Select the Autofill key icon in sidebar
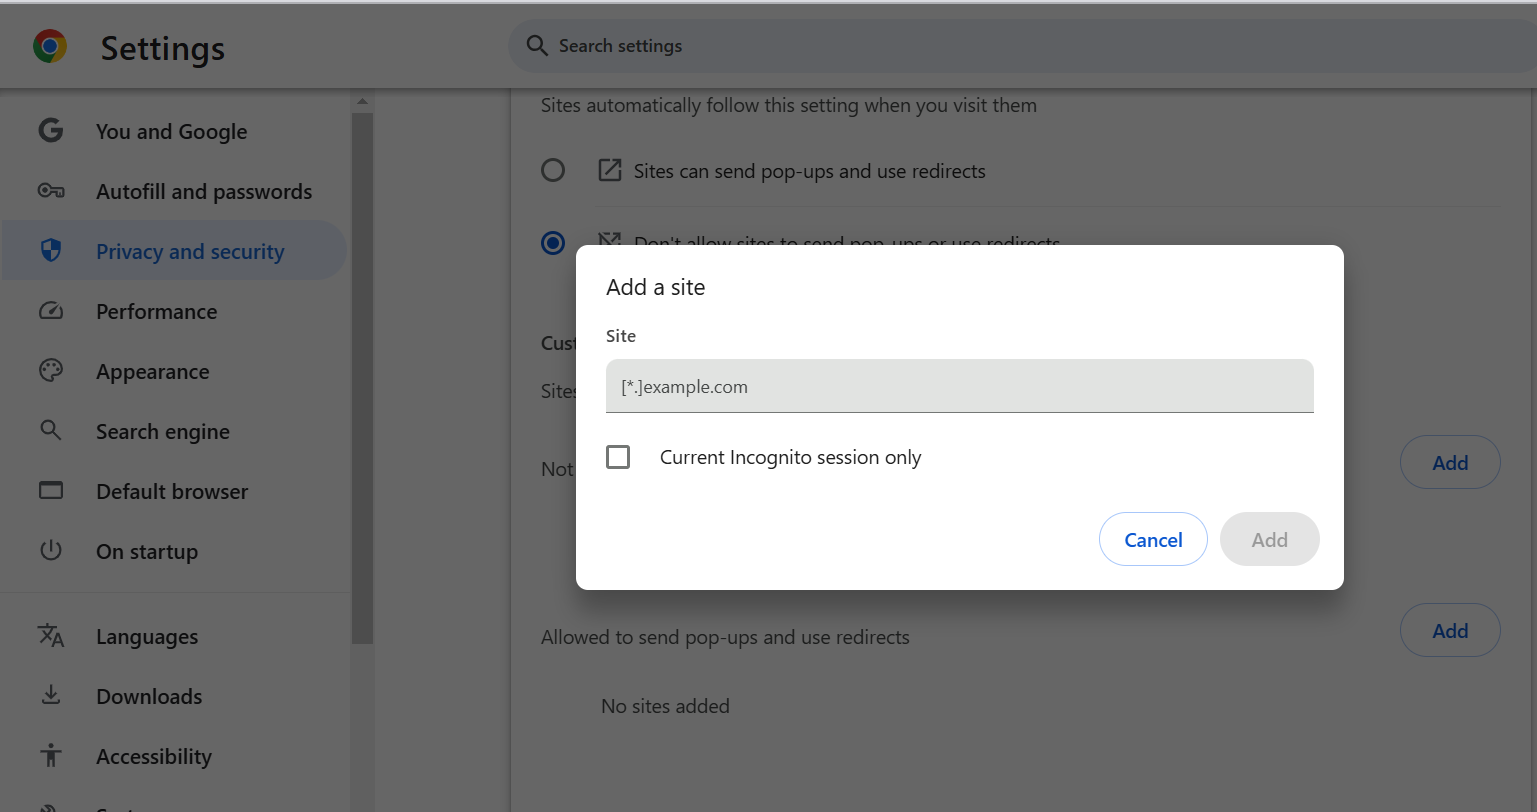Viewport: 1537px width, 812px height. (50, 190)
